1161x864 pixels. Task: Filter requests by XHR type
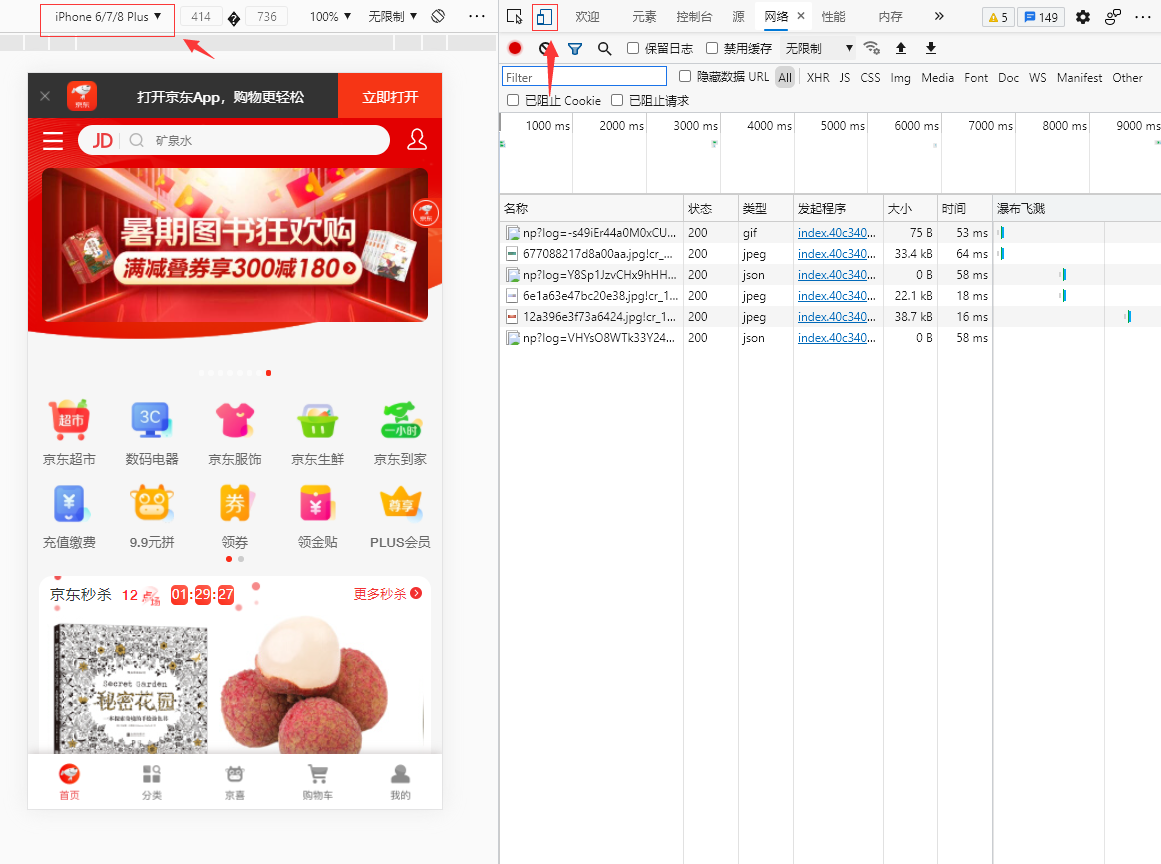click(818, 77)
